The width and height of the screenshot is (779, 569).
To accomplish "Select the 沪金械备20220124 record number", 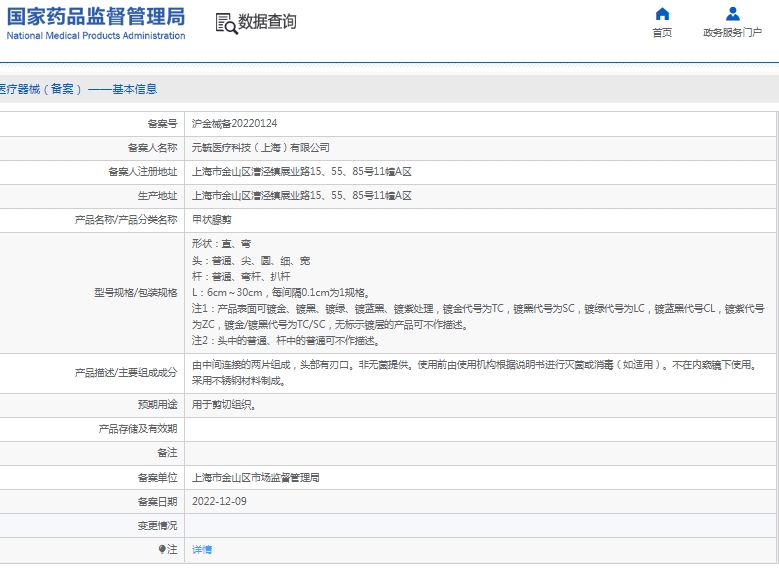I will pos(234,123).
